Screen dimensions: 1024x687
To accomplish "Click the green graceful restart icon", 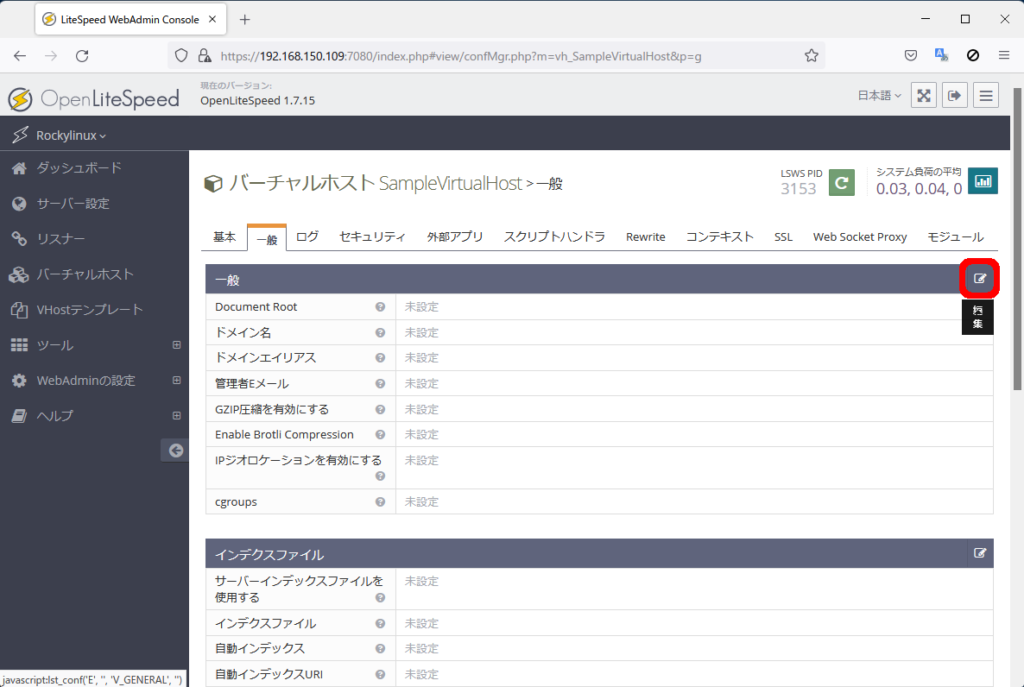I will tap(842, 182).
